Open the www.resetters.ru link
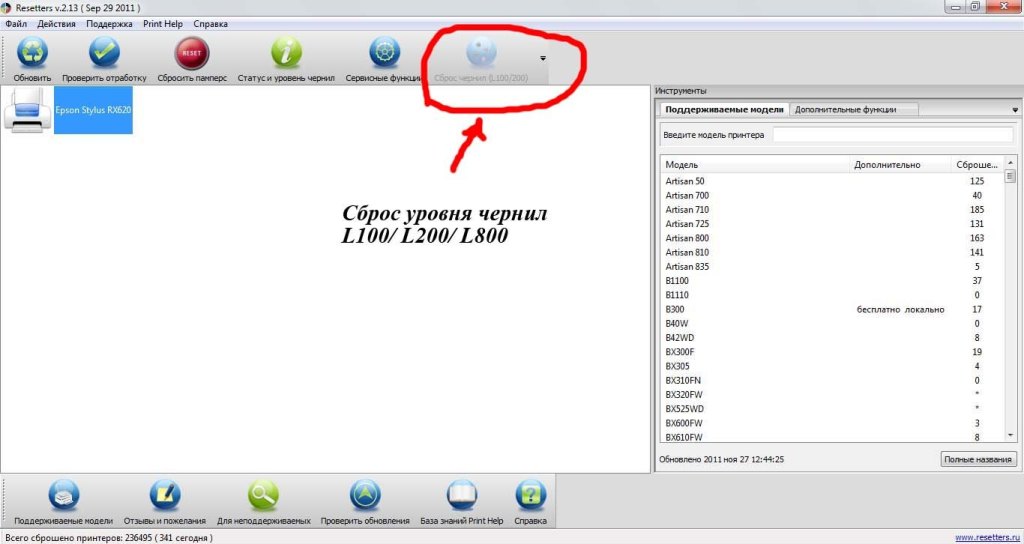 click(987, 538)
